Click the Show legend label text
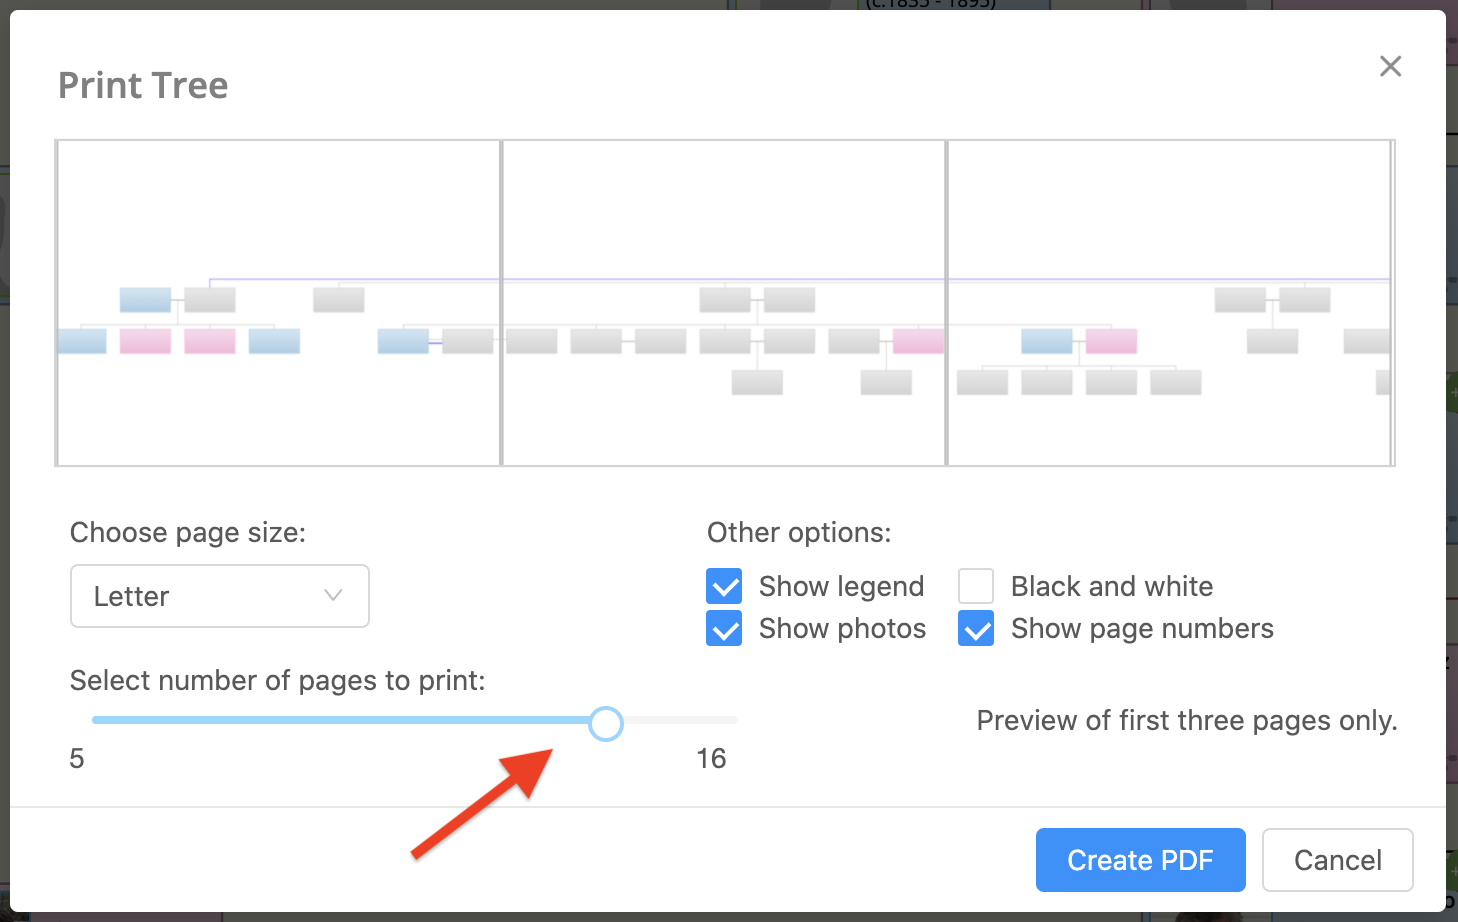The width and height of the screenshot is (1458, 922). point(841,586)
